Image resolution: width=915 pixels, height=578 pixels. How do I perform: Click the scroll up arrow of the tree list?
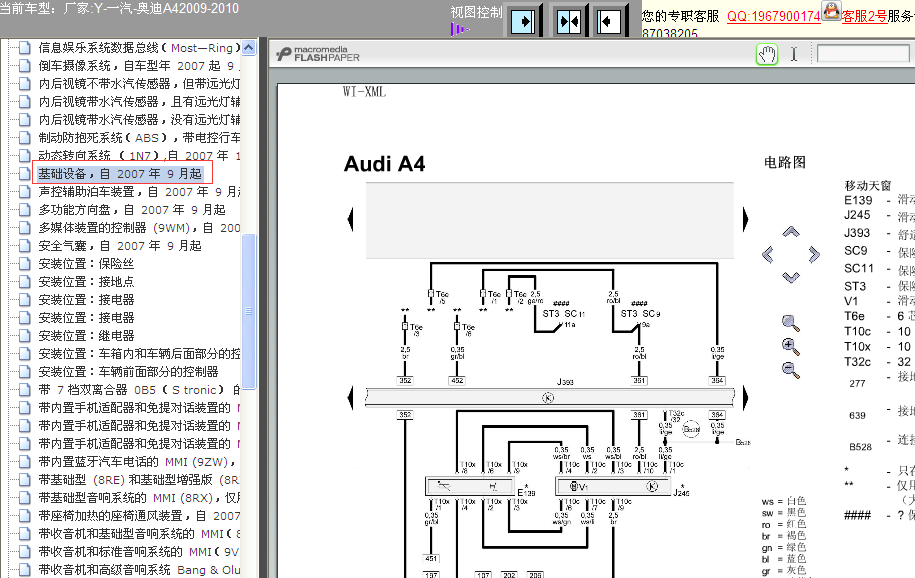coord(249,47)
